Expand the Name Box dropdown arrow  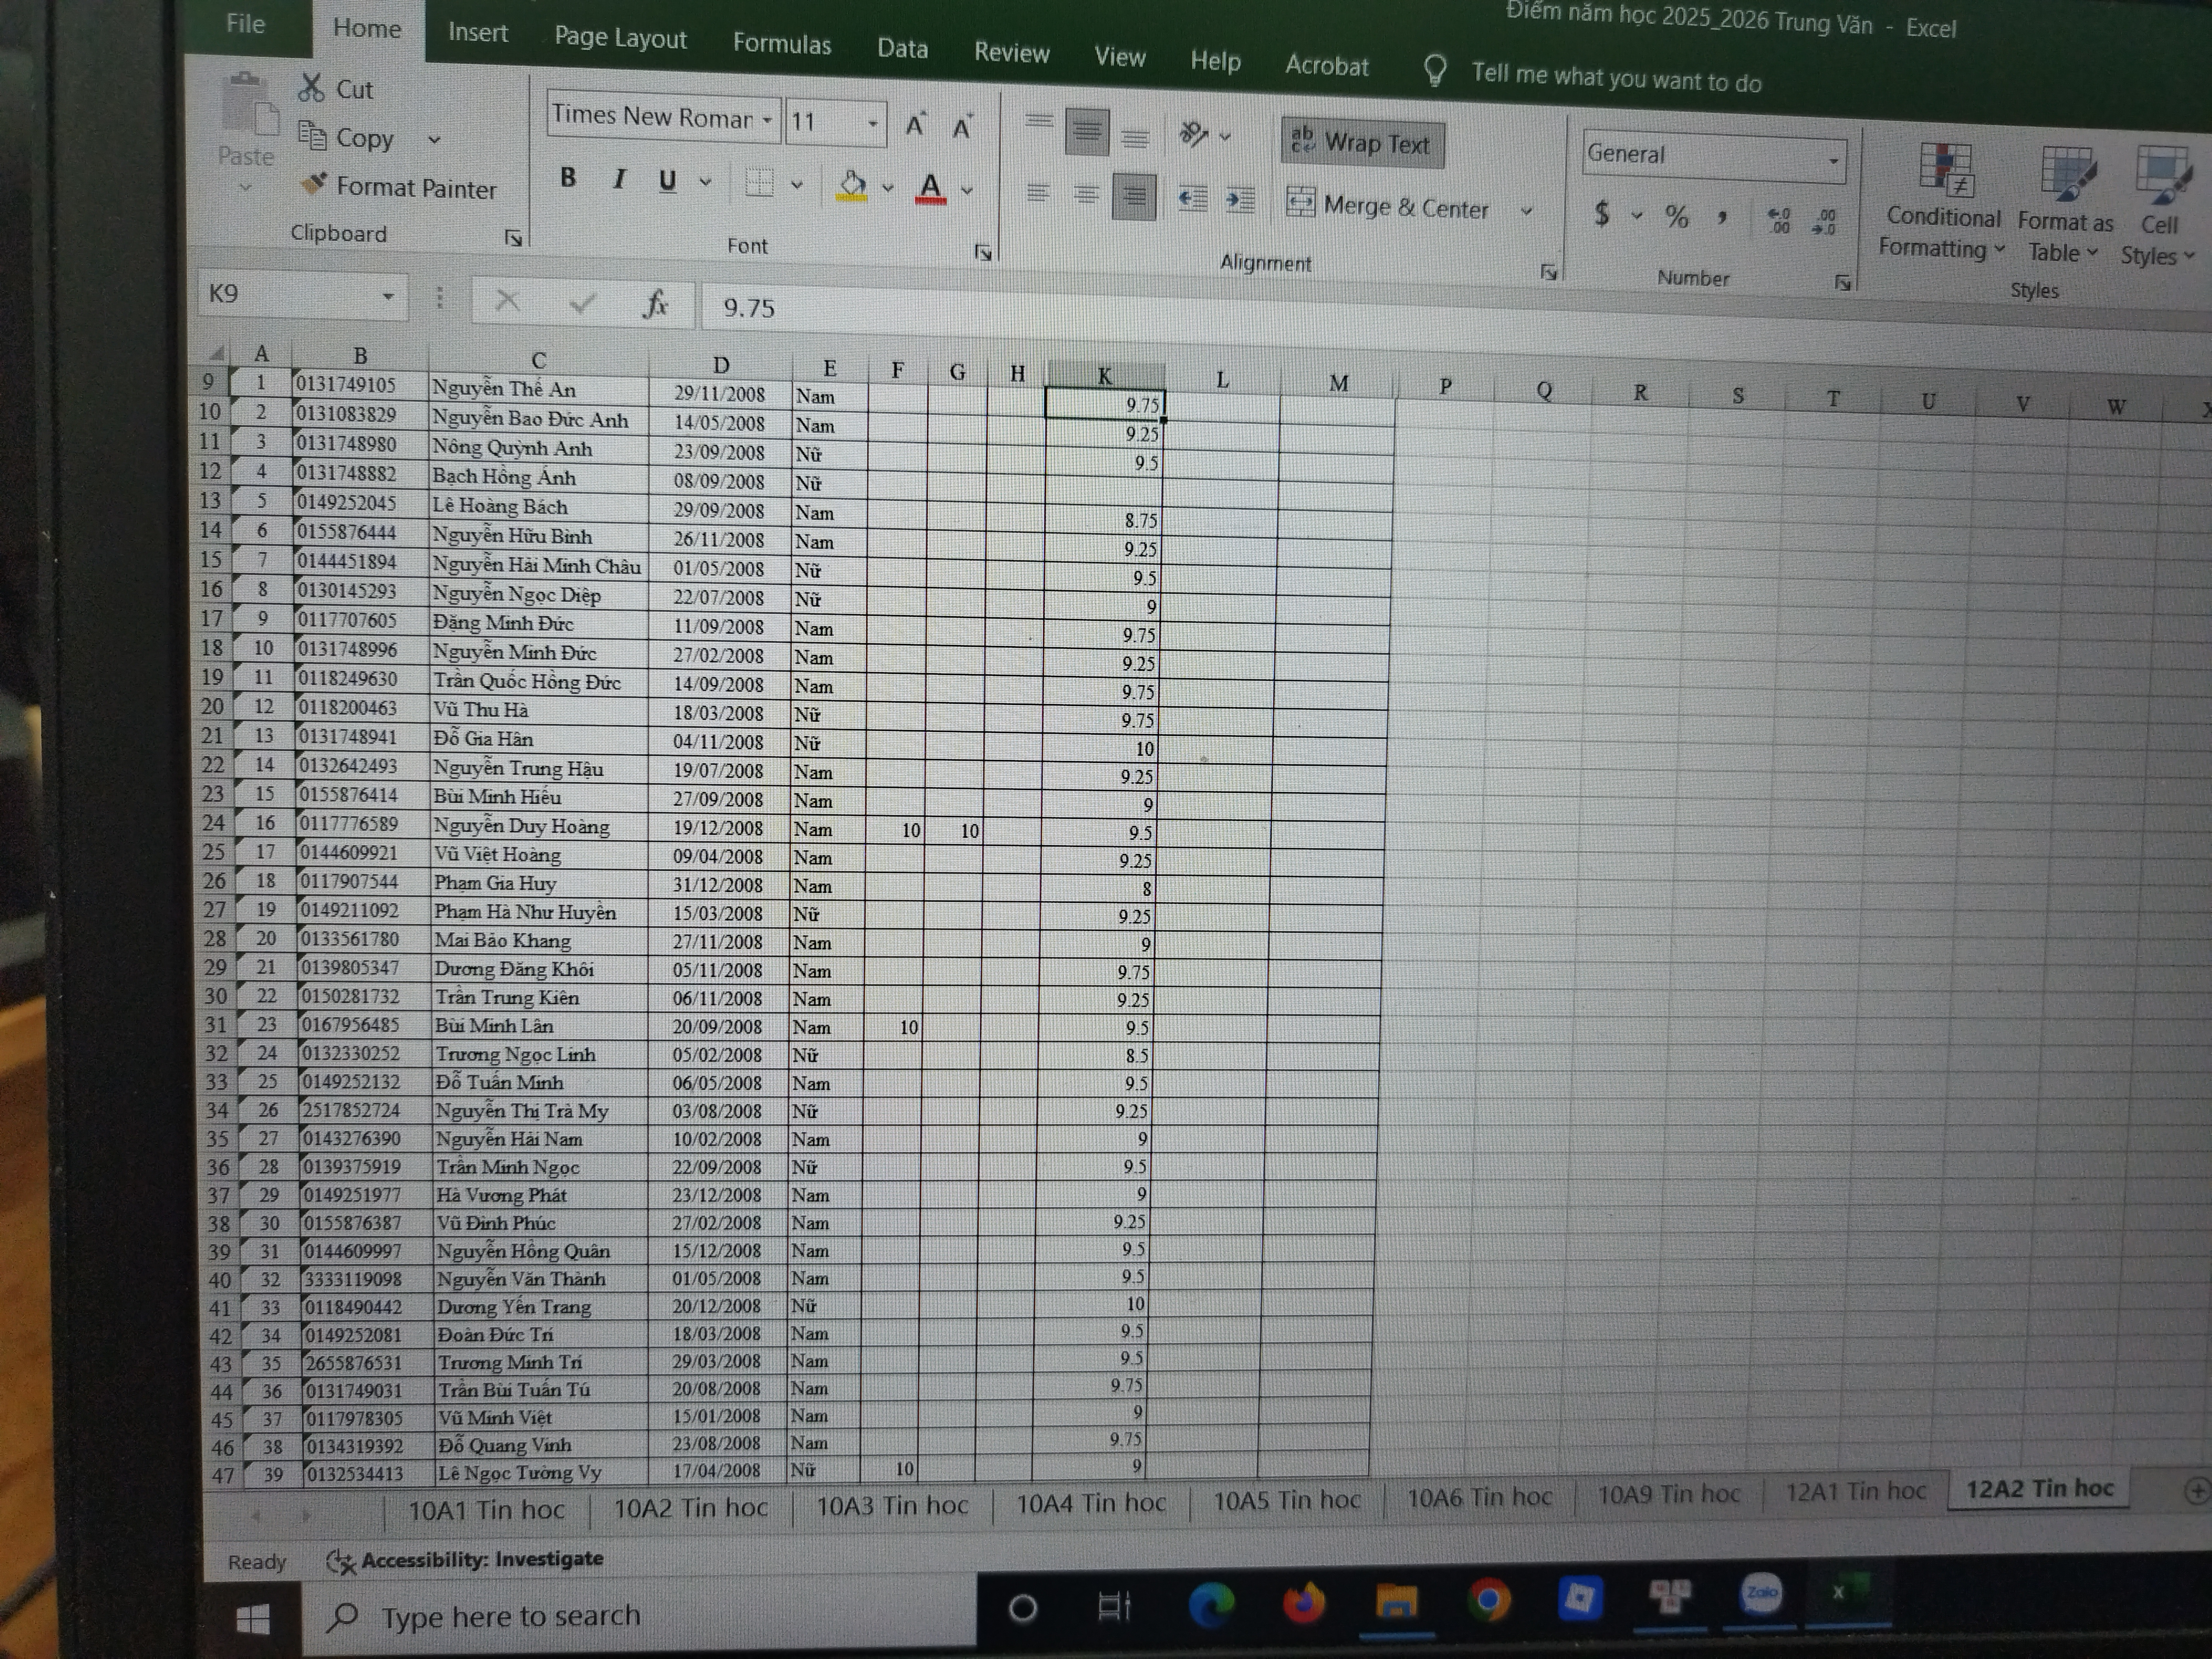click(x=388, y=296)
